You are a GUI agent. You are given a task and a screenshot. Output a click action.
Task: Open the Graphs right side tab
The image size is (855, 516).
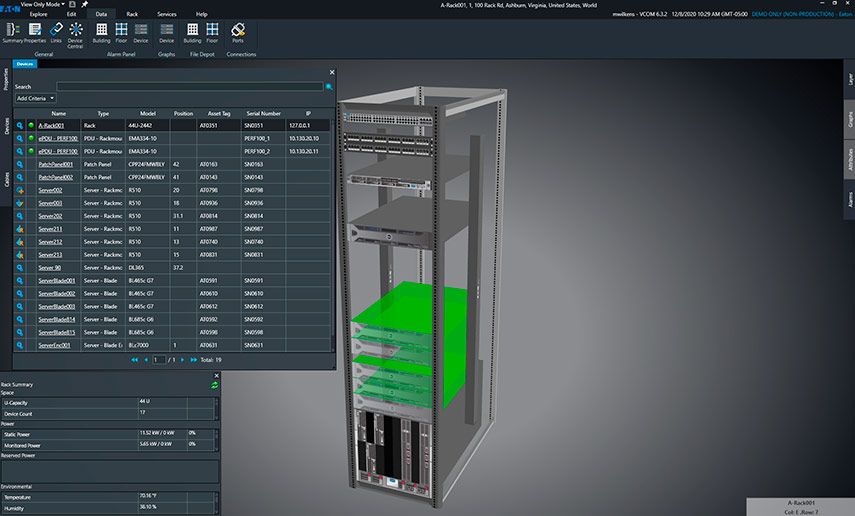[850, 119]
